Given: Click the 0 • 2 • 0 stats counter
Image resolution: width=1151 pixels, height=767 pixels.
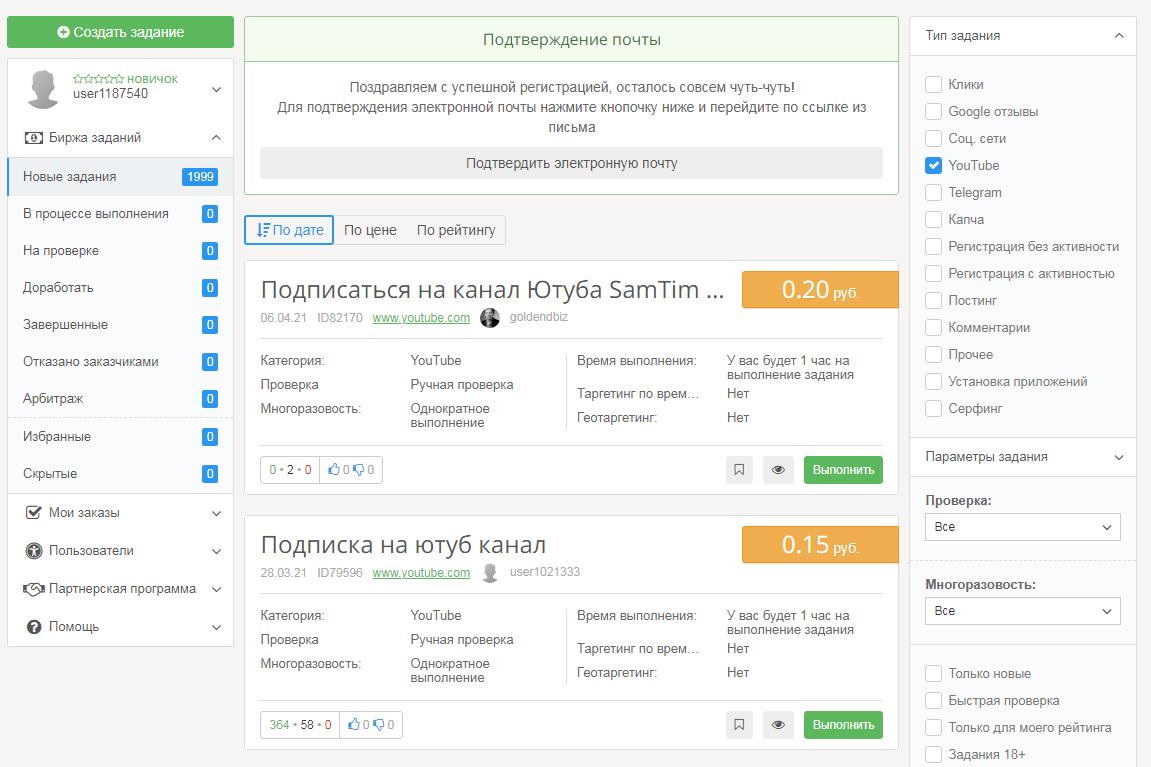Looking at the screenshot, I should [290, 470].
